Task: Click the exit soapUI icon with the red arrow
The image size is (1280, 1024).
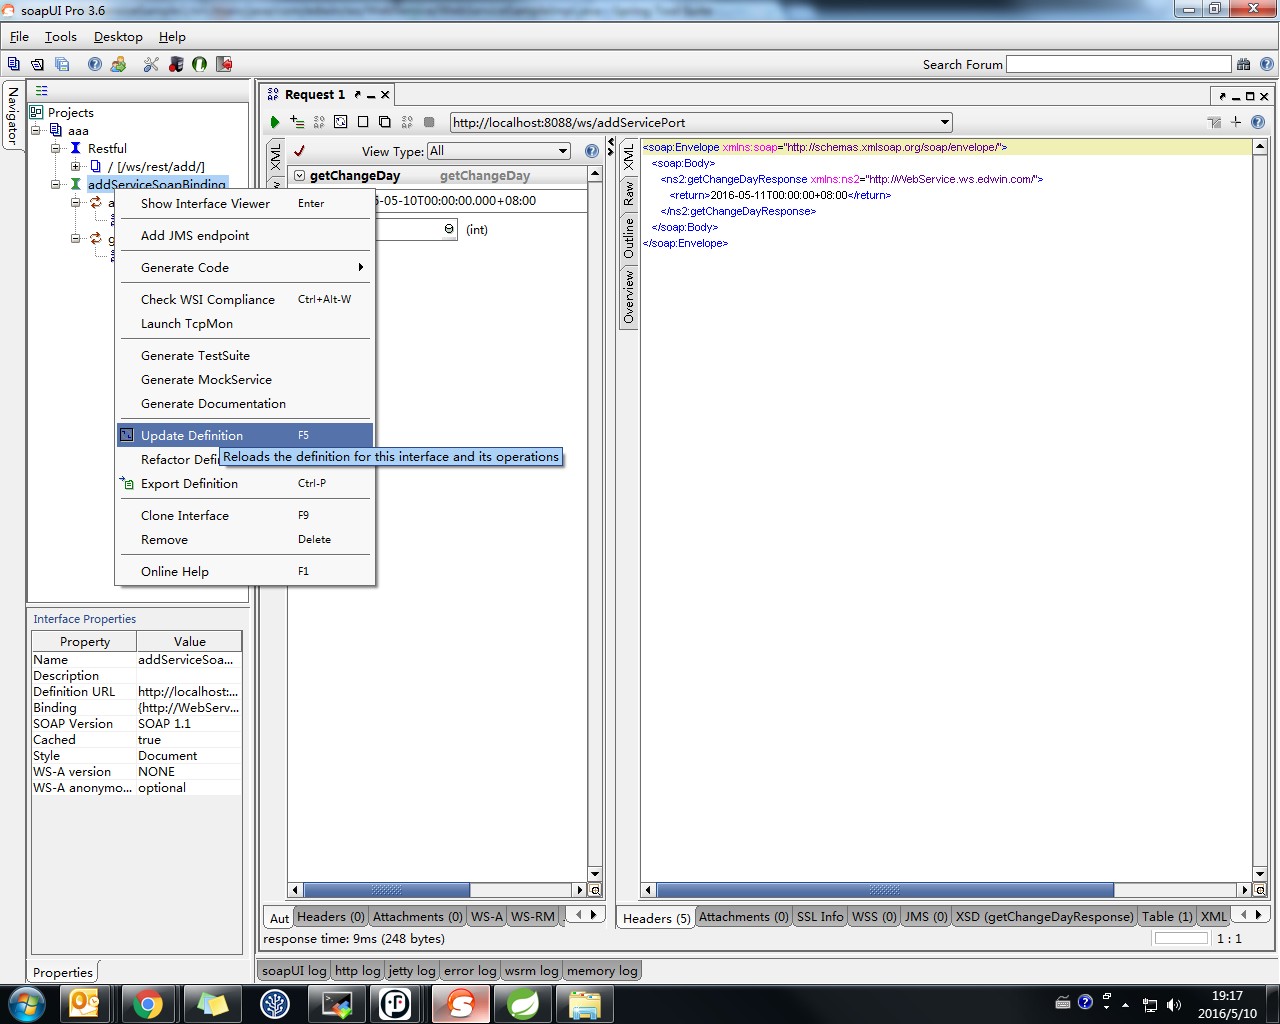Action: point(224,64)
